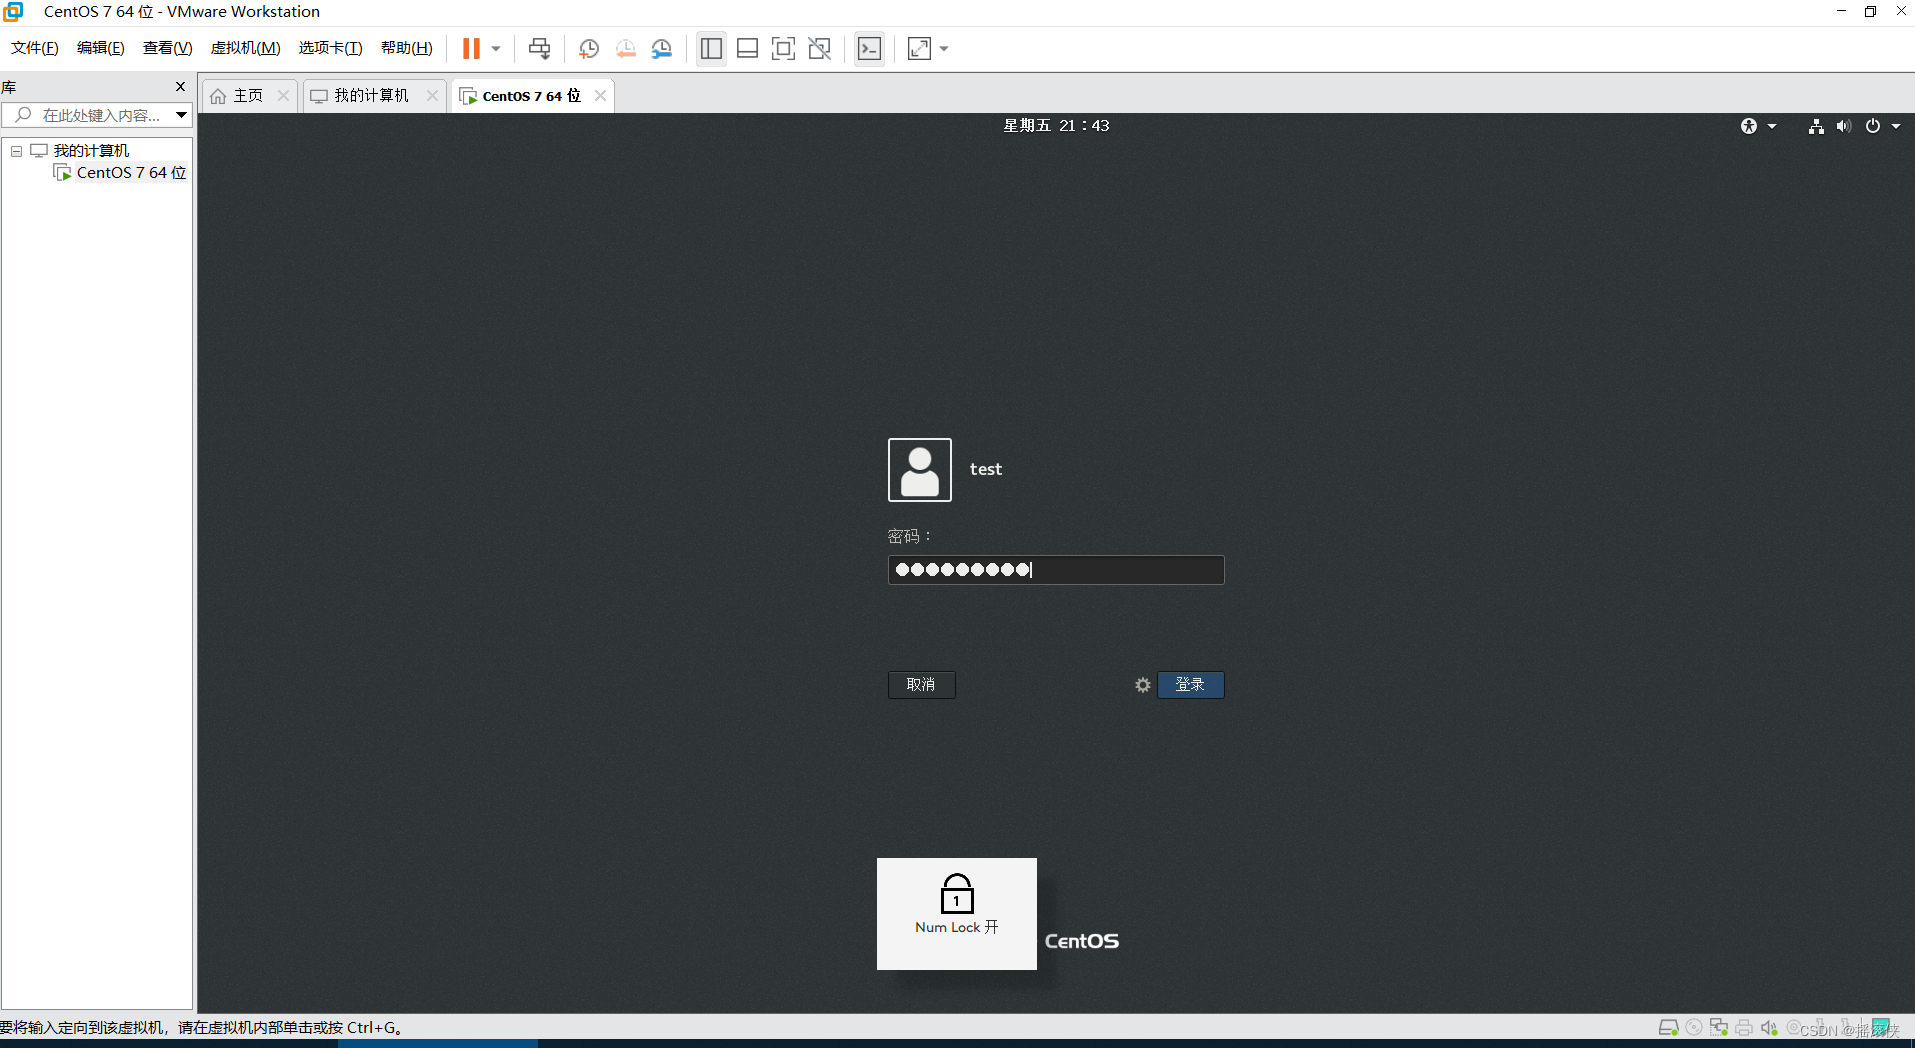The width and height of the screenshot is (1915, 1048).
Task: Close the library panel
Action: pos(180,87)
